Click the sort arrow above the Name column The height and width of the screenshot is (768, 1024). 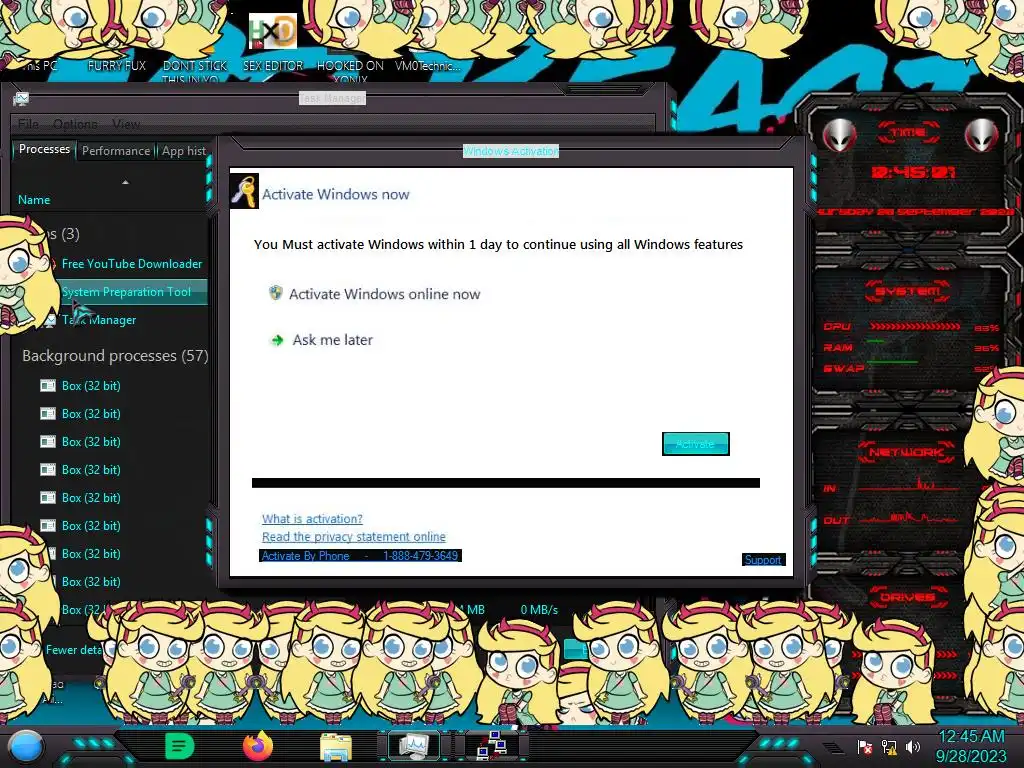125,182
